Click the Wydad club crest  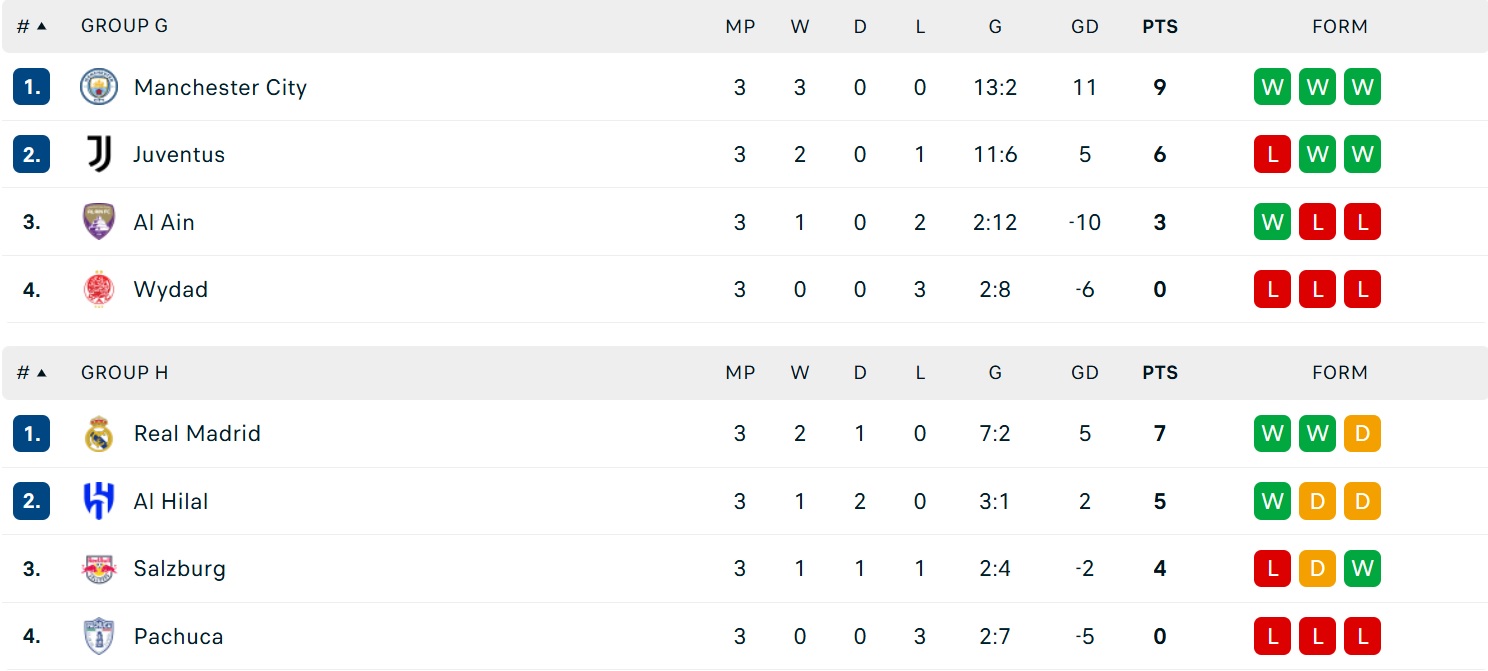point(99,289)
